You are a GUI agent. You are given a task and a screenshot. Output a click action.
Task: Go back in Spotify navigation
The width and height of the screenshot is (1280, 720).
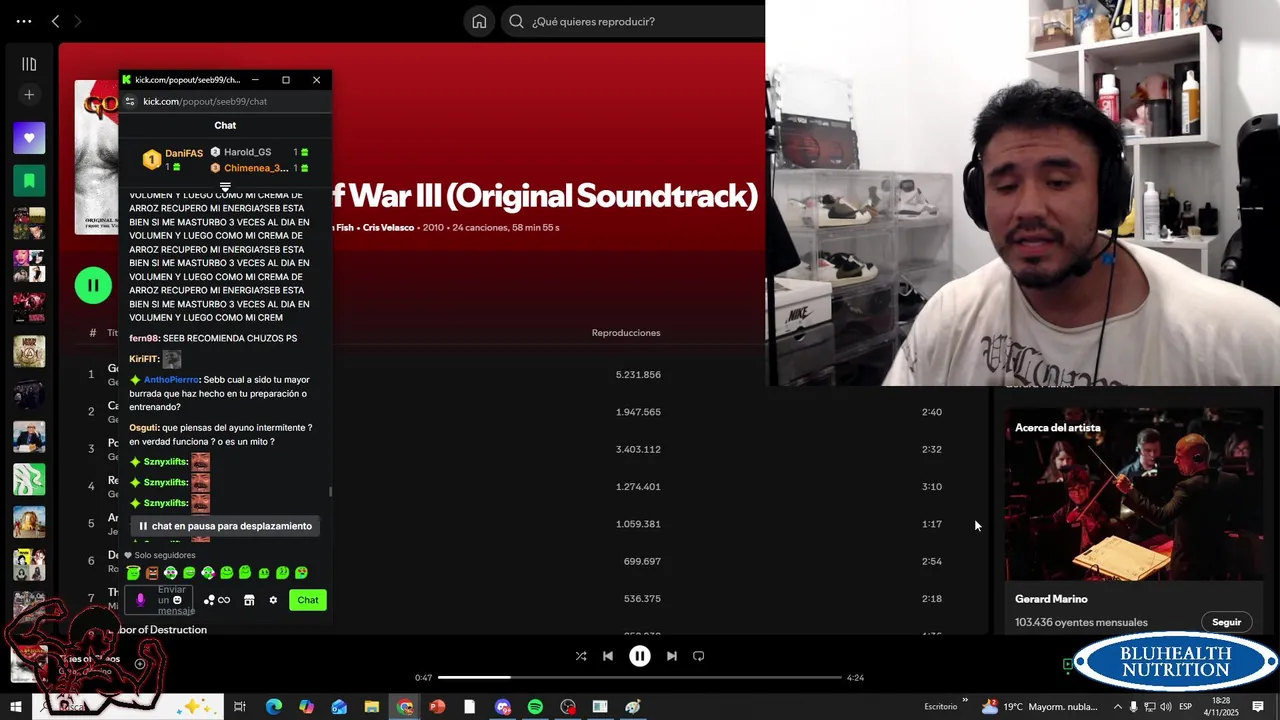[x=55, y=21]
